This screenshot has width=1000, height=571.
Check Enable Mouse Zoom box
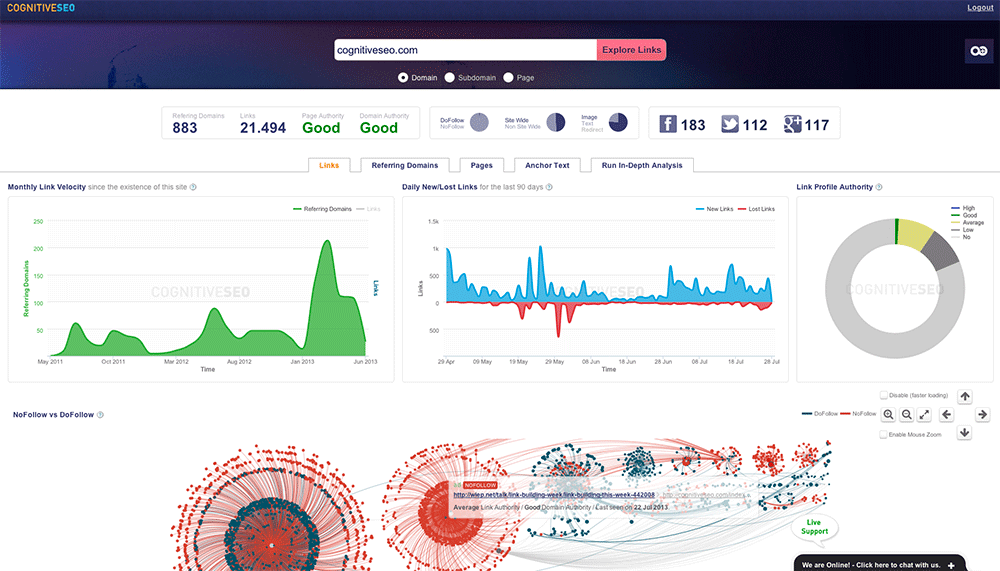pos(883,434)
